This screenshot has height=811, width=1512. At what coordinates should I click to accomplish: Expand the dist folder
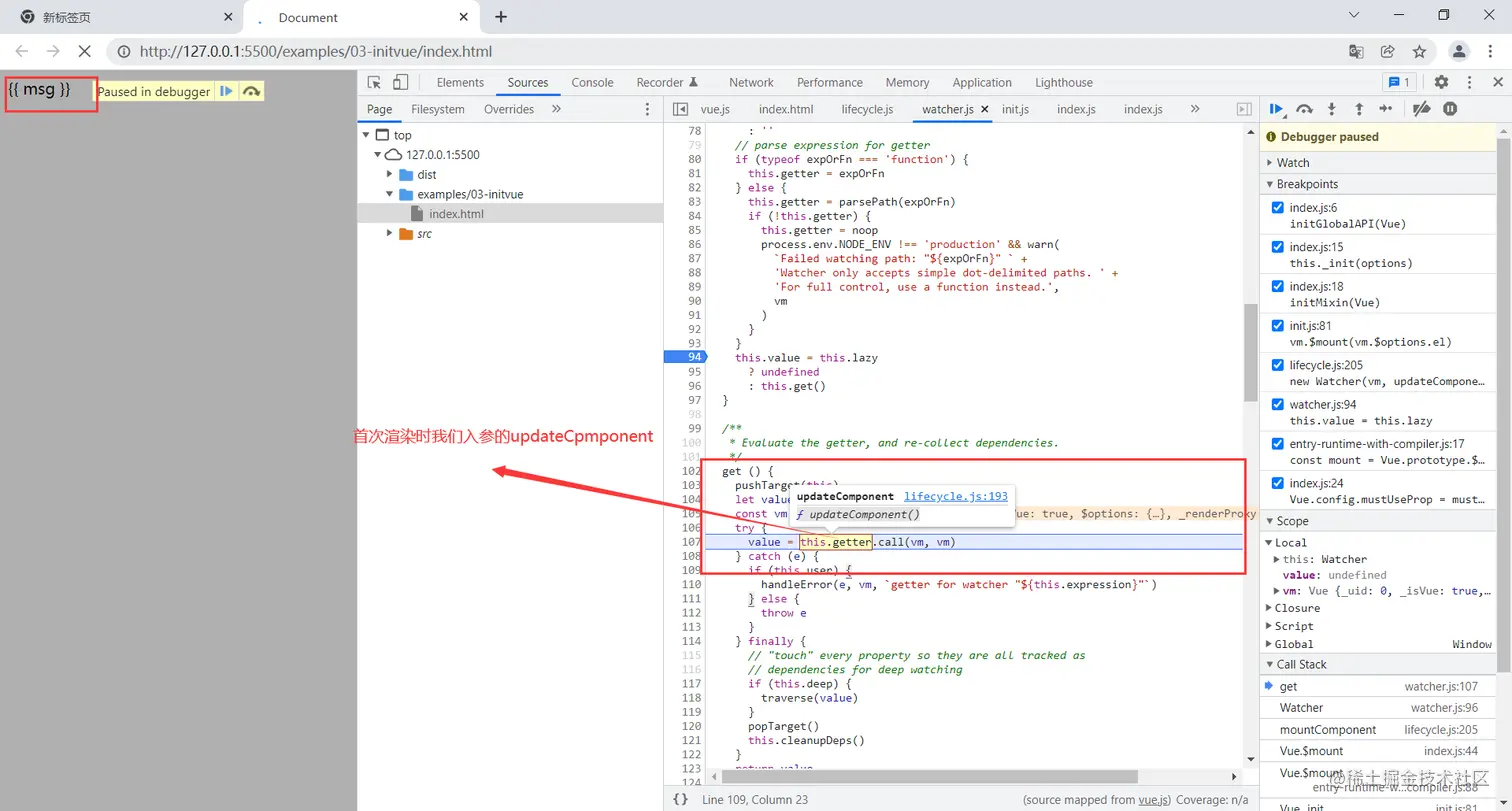[x=390, y=174]
